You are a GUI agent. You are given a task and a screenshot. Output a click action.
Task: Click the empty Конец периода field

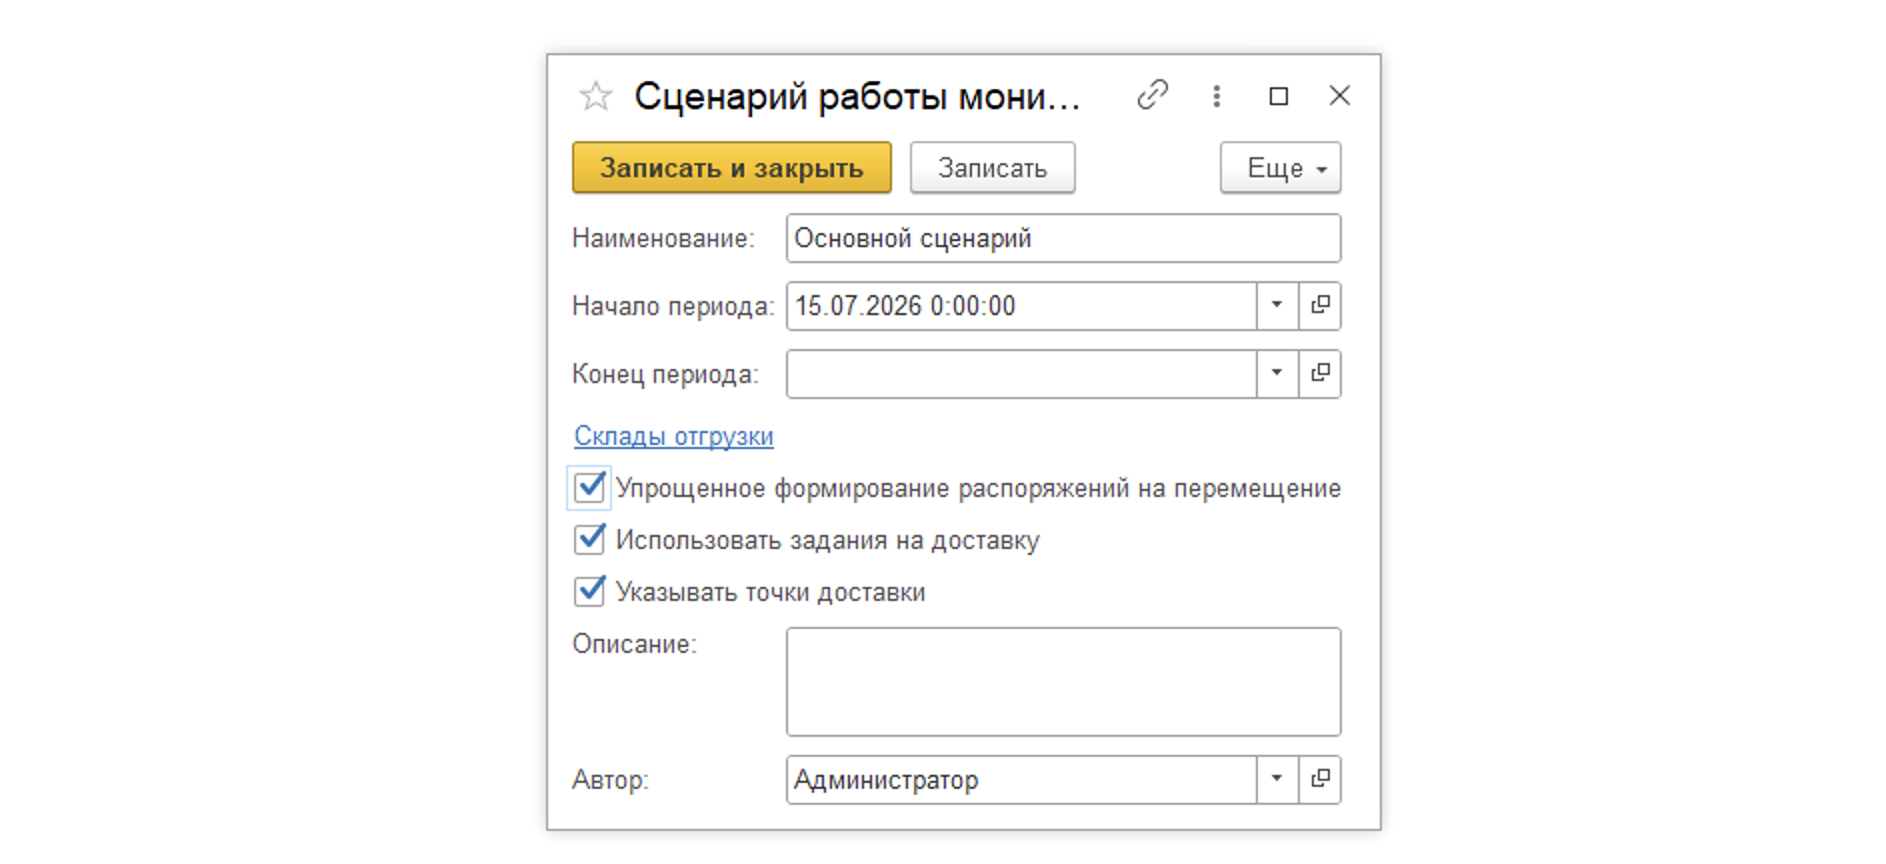(x=1021, y=374)
